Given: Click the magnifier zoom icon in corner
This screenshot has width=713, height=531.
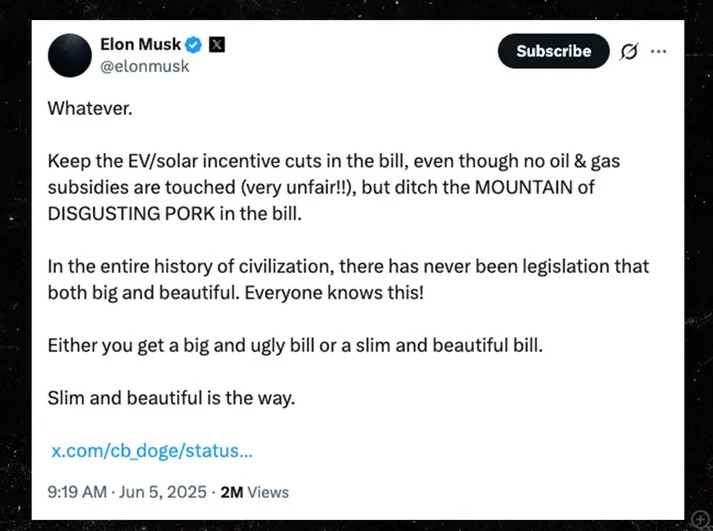Looking at the screenshot, I should point(699,517).
